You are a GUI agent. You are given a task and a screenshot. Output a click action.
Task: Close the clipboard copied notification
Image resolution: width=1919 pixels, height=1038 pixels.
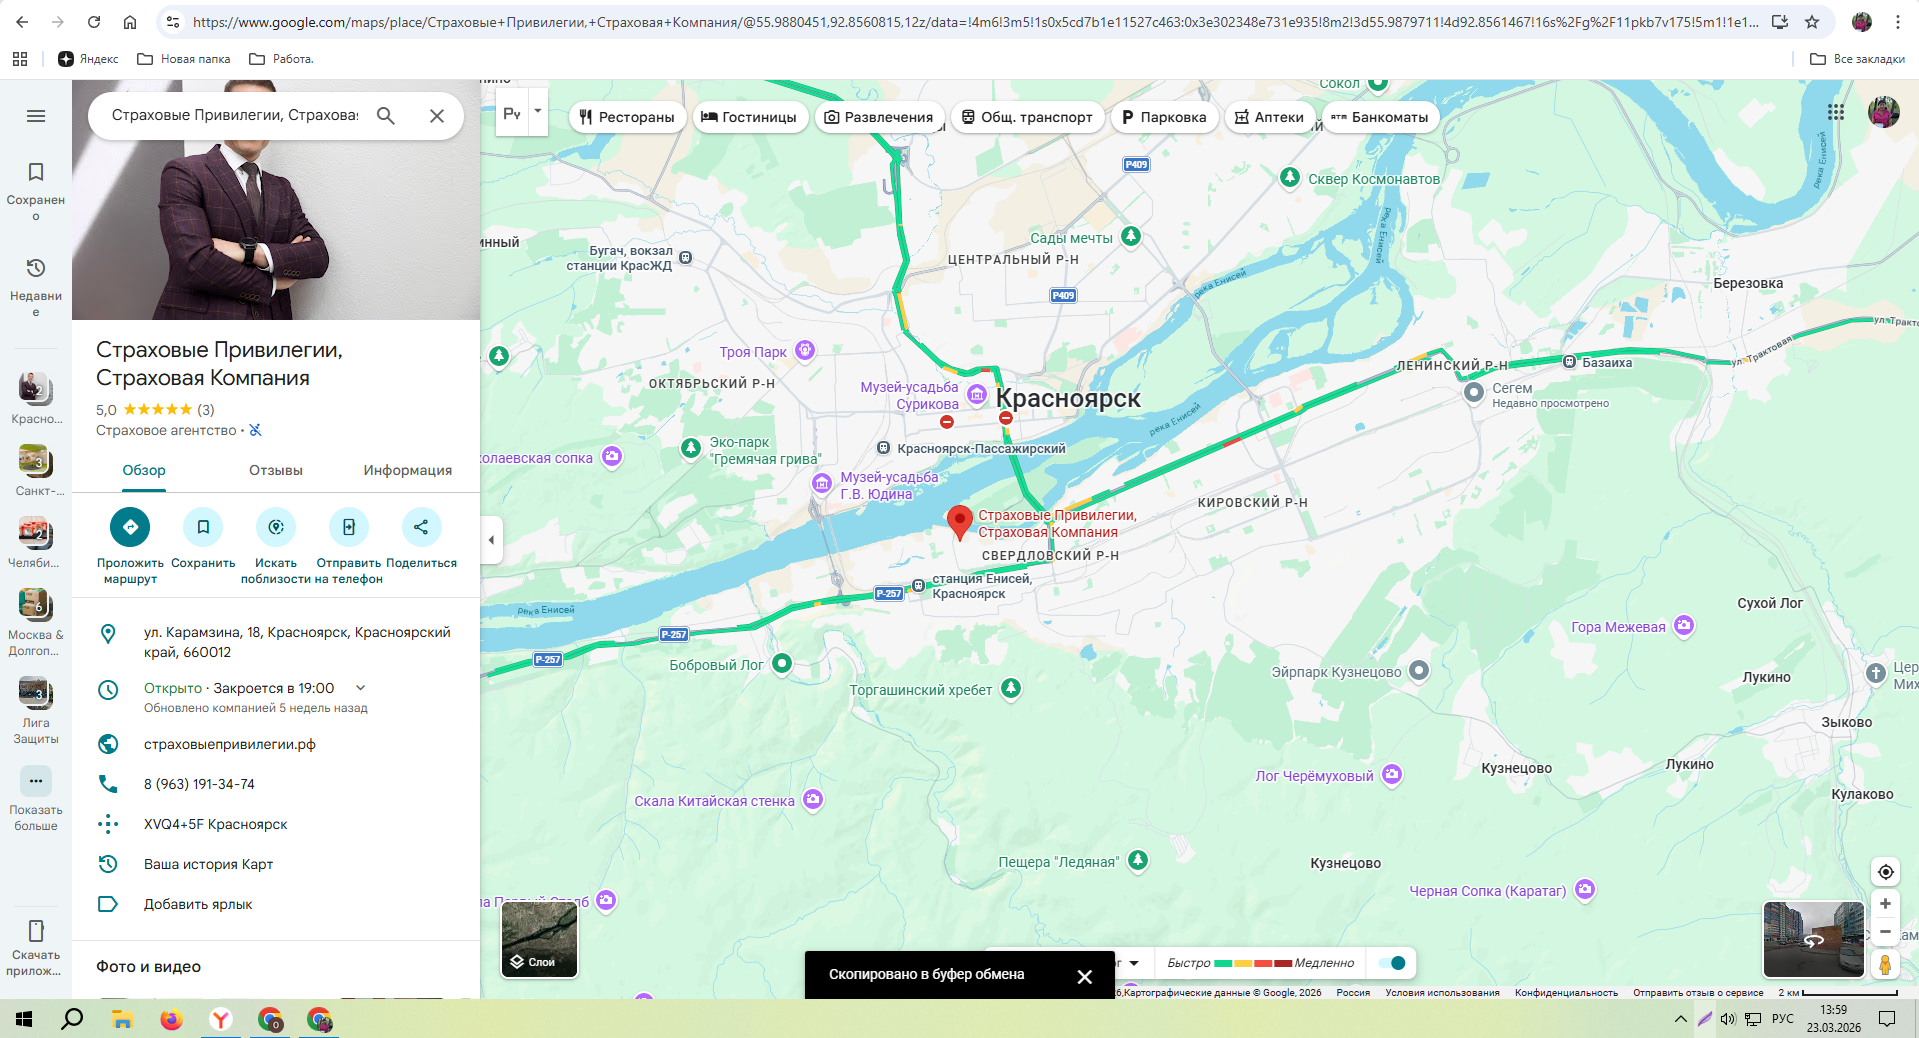pos(1084,977)
